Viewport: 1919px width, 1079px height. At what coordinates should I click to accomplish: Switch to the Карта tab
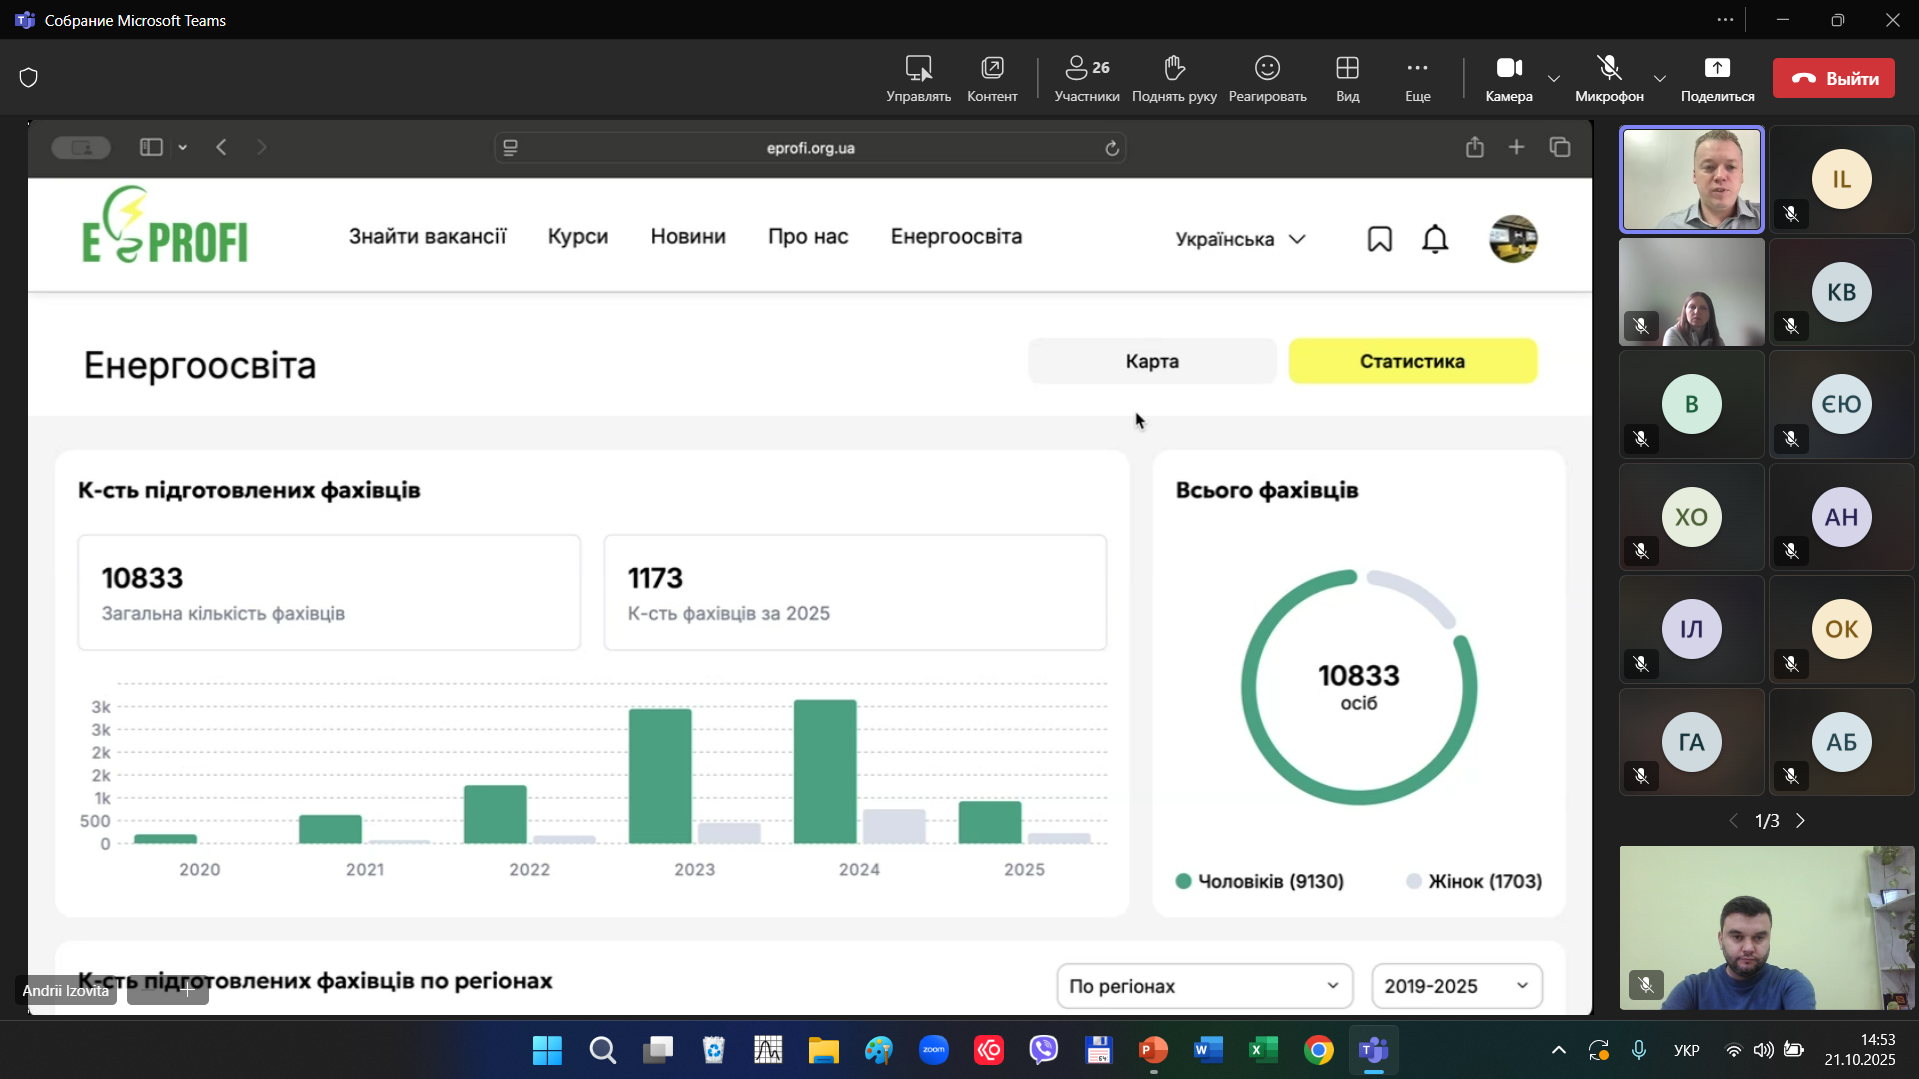point(1151,361)
